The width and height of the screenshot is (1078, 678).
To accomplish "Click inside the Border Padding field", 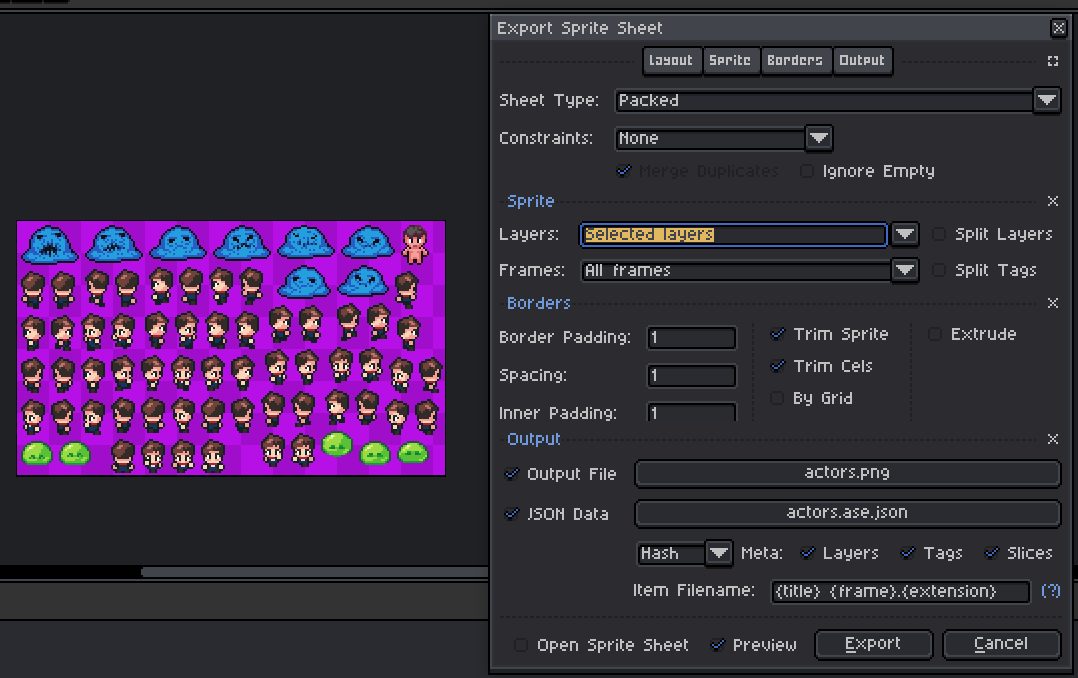I will point(690,337).
